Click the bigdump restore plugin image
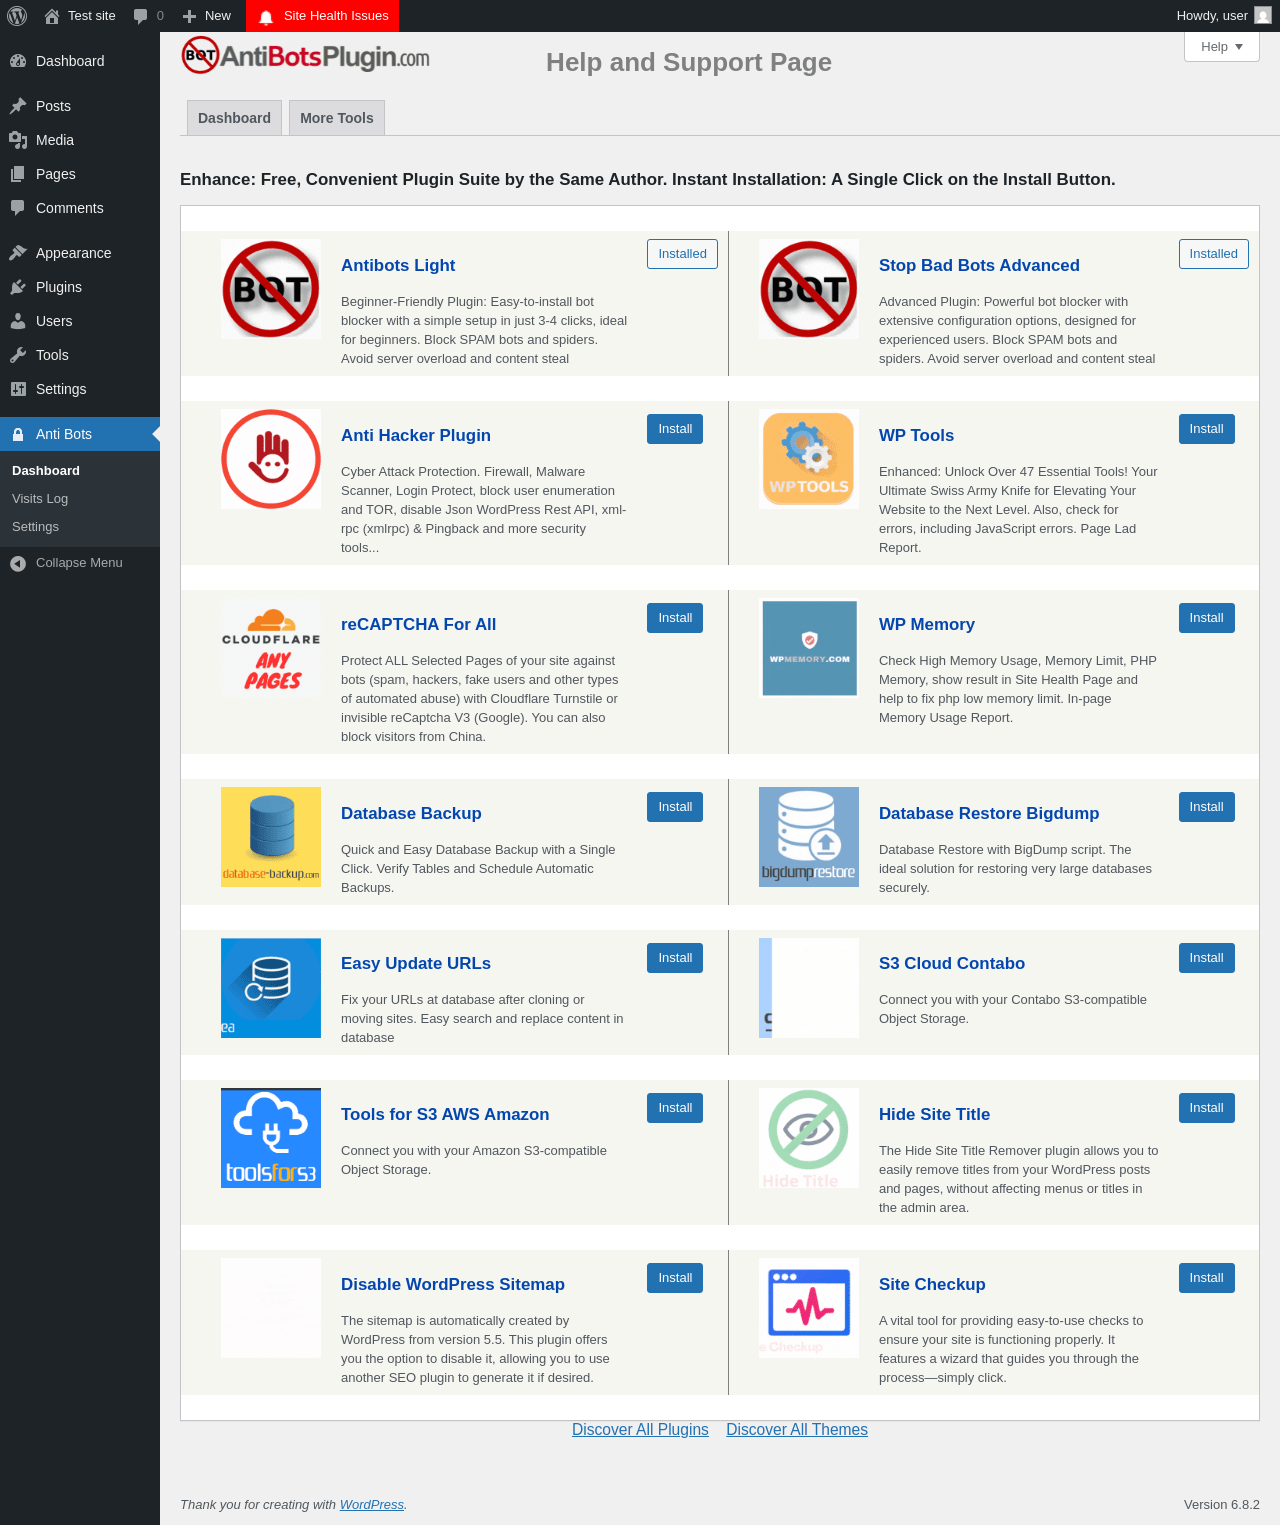1280x1525 pixels. (809, 837)
